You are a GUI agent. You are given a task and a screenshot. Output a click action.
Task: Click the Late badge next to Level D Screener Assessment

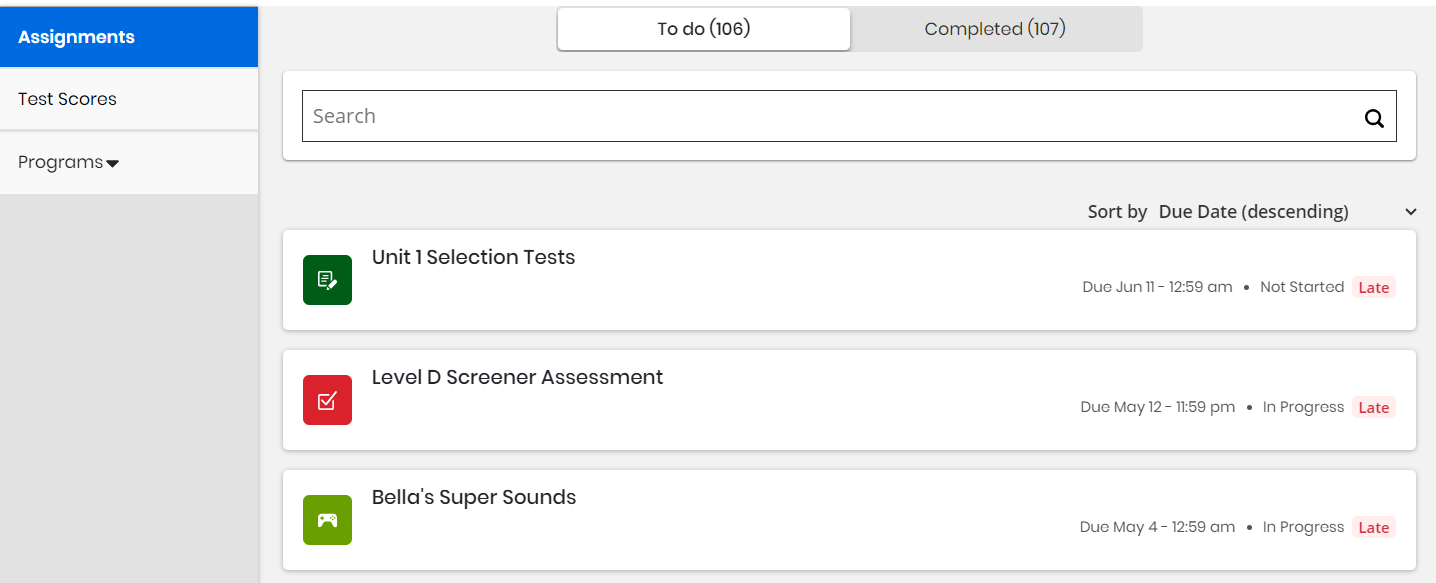click(x=1373, y=407)
